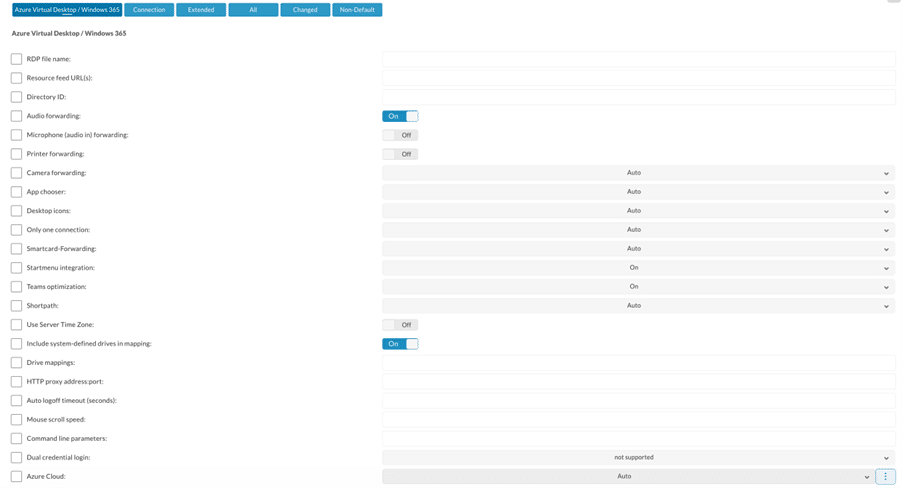Check the Microphone (audio in) forwarding checkbox
Screen dimensions: 902x488
[16, 135]
